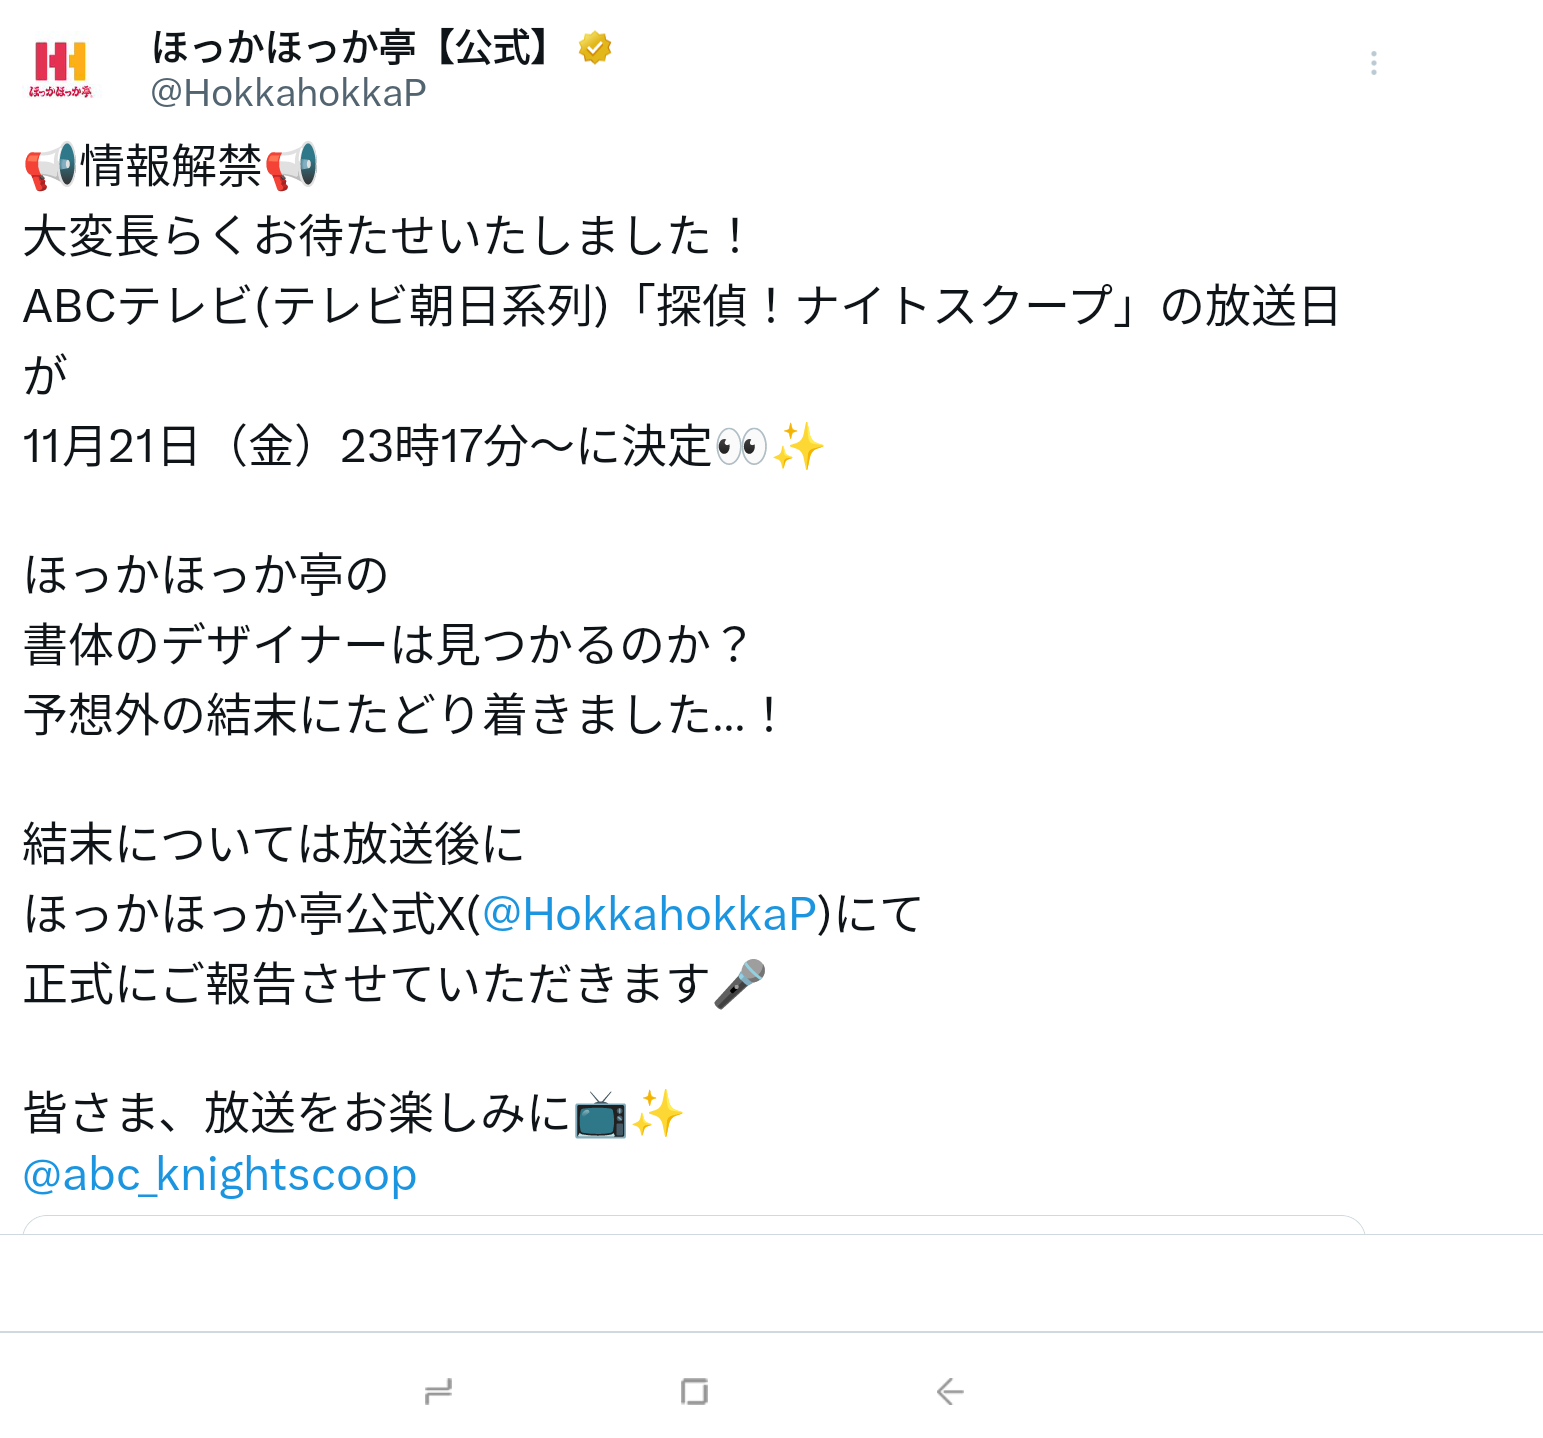This screenshot has height=1438, width=1543.
Task: Click the eyes emoji after に決定
Action: coord(741,446)
